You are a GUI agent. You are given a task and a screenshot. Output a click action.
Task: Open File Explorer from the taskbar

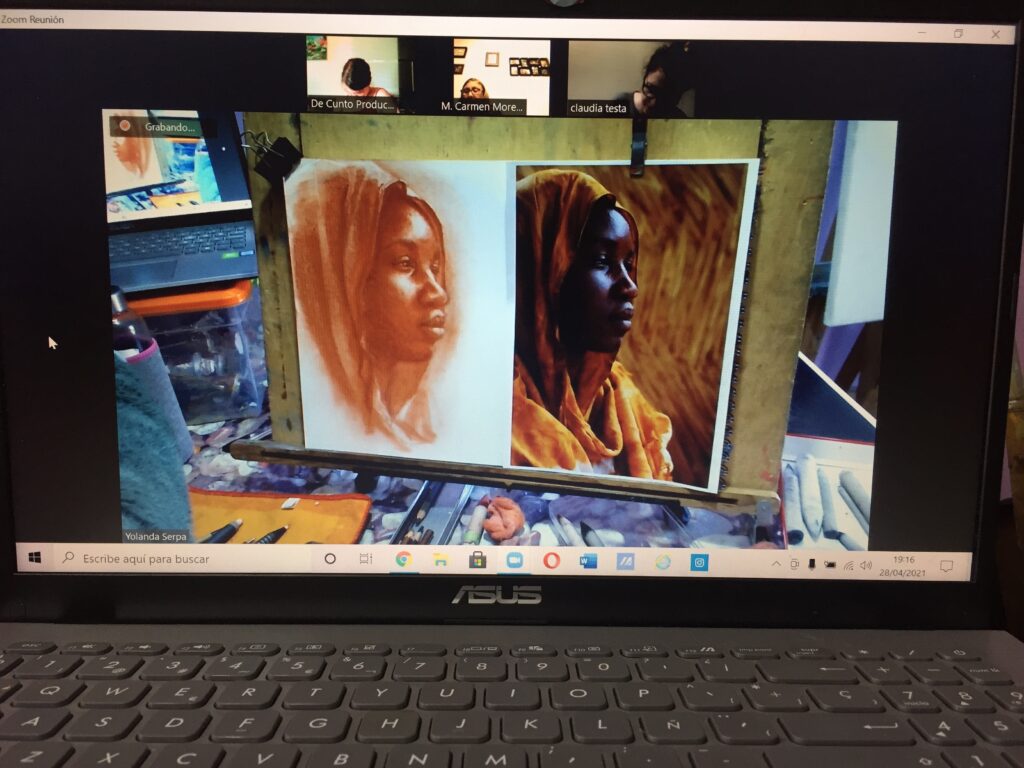pos(440,560)
